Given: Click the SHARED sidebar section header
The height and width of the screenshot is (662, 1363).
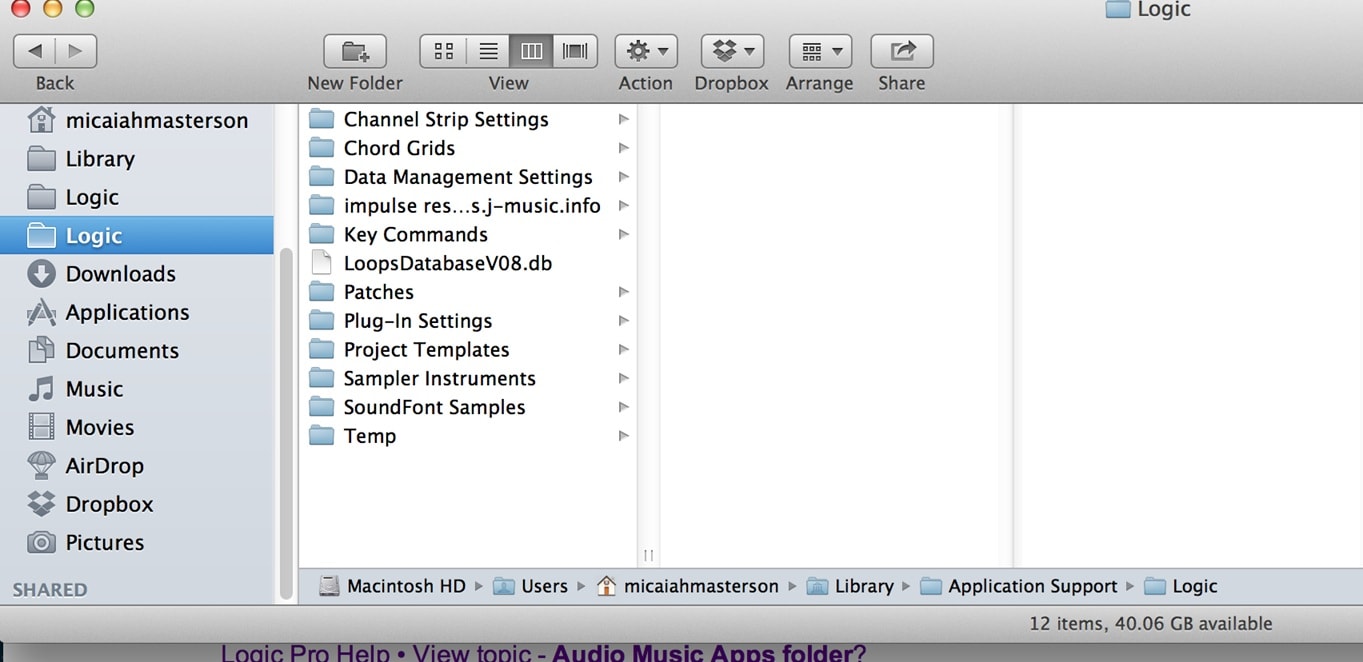Looking at the screenshot, I should [50, 590].
